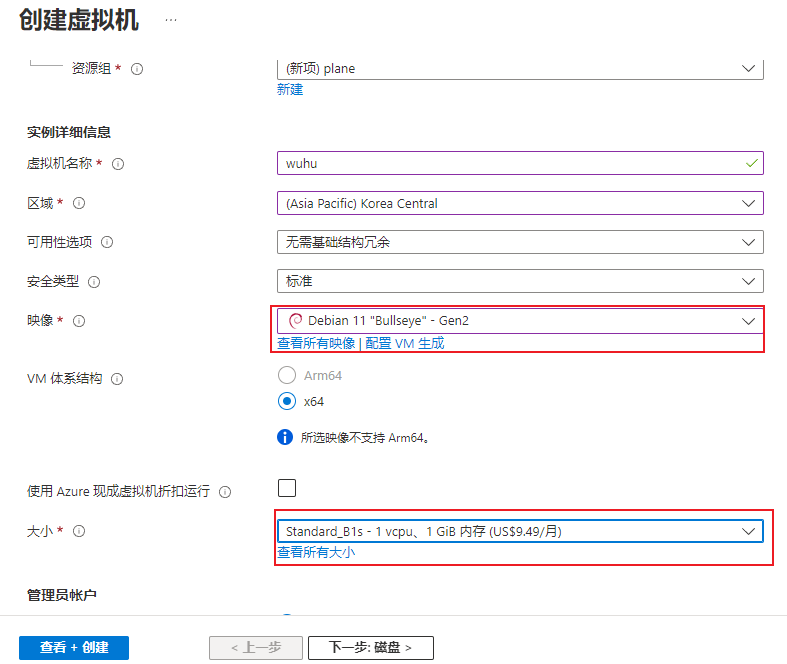The width and height of the screenshot is (787, 664).
Task: Show info tooltip for 映像
Action: point(79,321)
